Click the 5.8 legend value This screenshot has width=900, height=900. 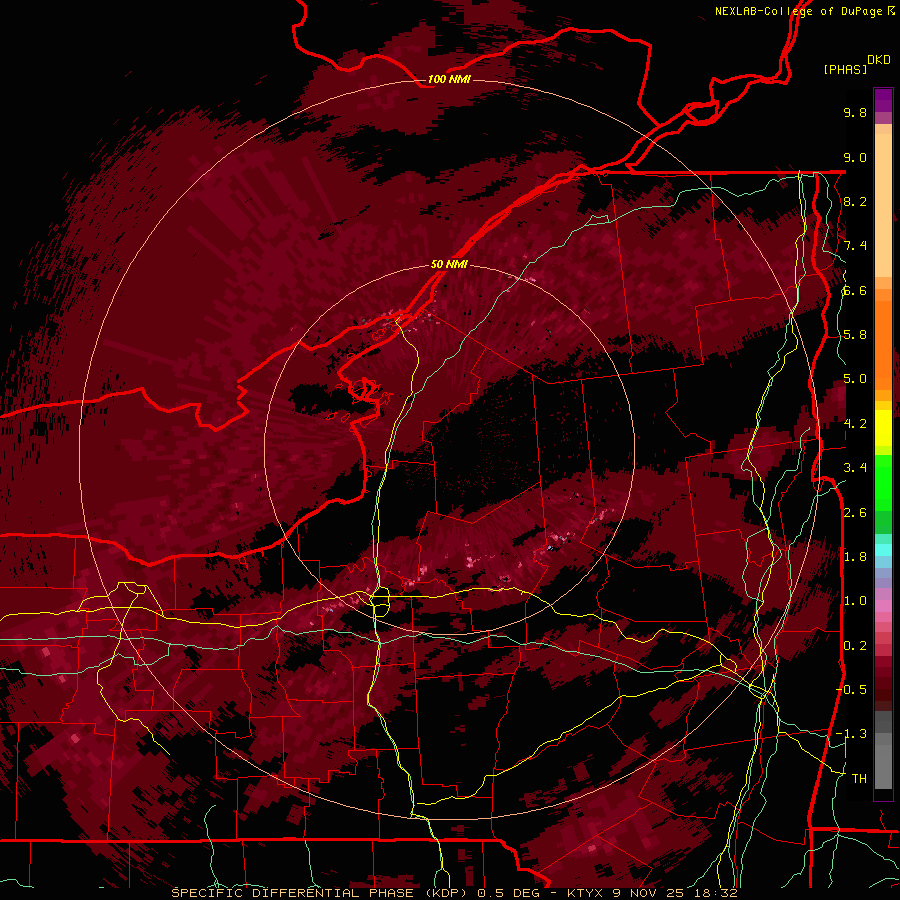(x=855, y=335)
